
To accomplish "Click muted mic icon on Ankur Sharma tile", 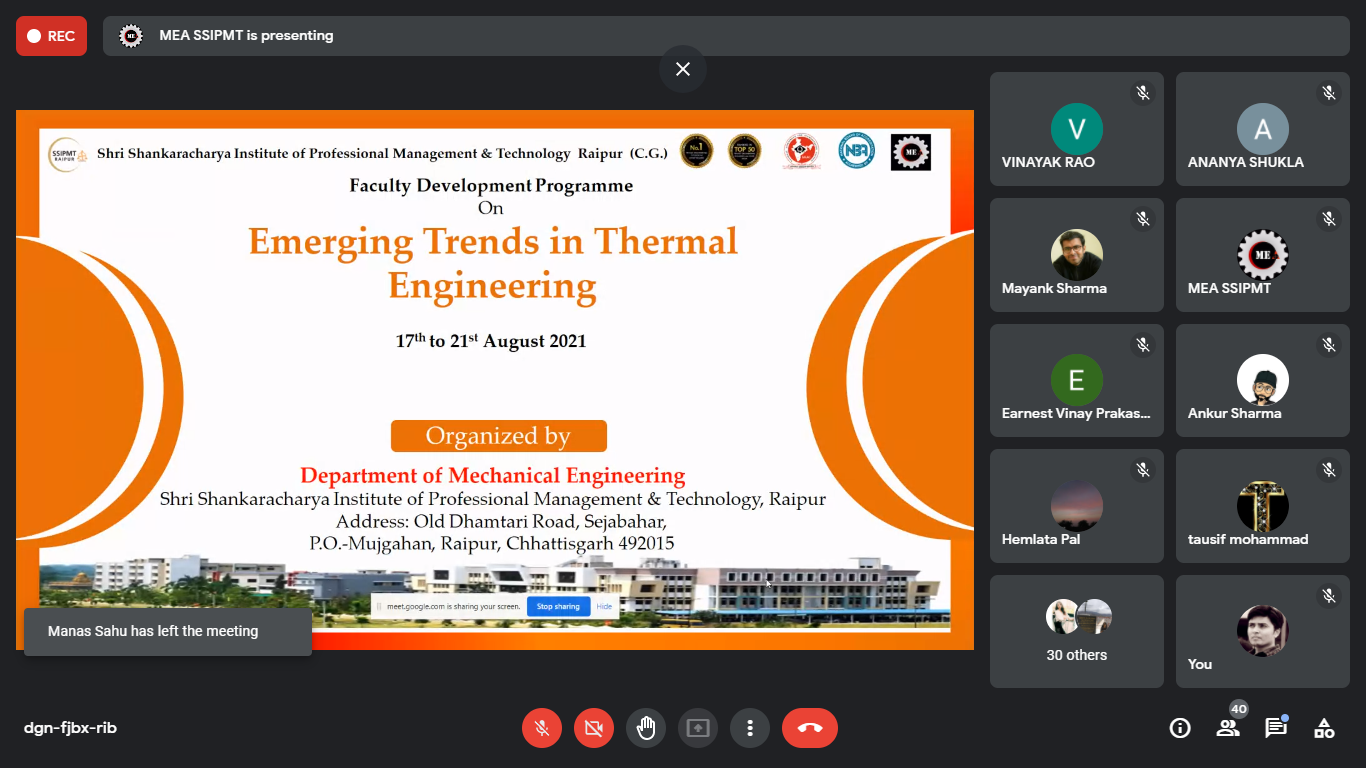I will 1329,344.
